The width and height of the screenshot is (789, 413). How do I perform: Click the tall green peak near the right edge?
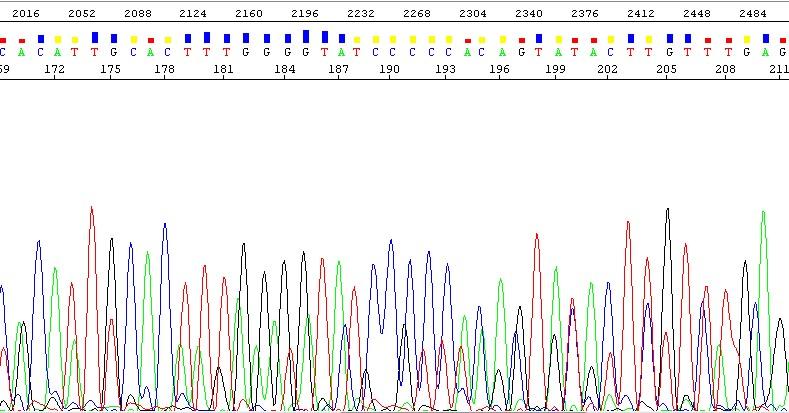click(763, 213)
